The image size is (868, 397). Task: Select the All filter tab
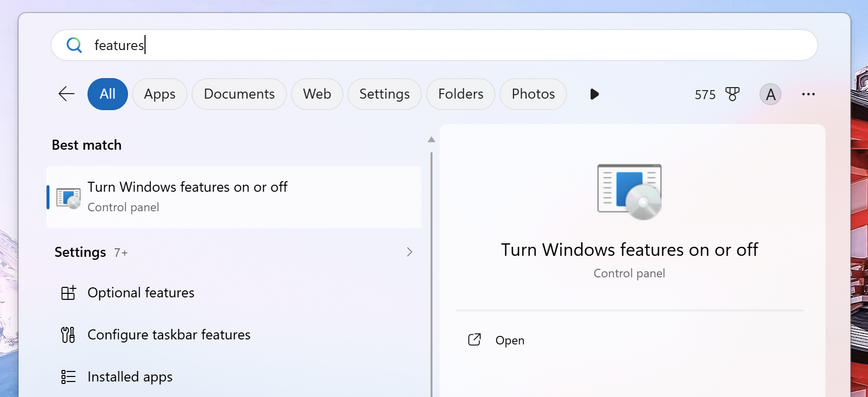(x=107, y=94)
